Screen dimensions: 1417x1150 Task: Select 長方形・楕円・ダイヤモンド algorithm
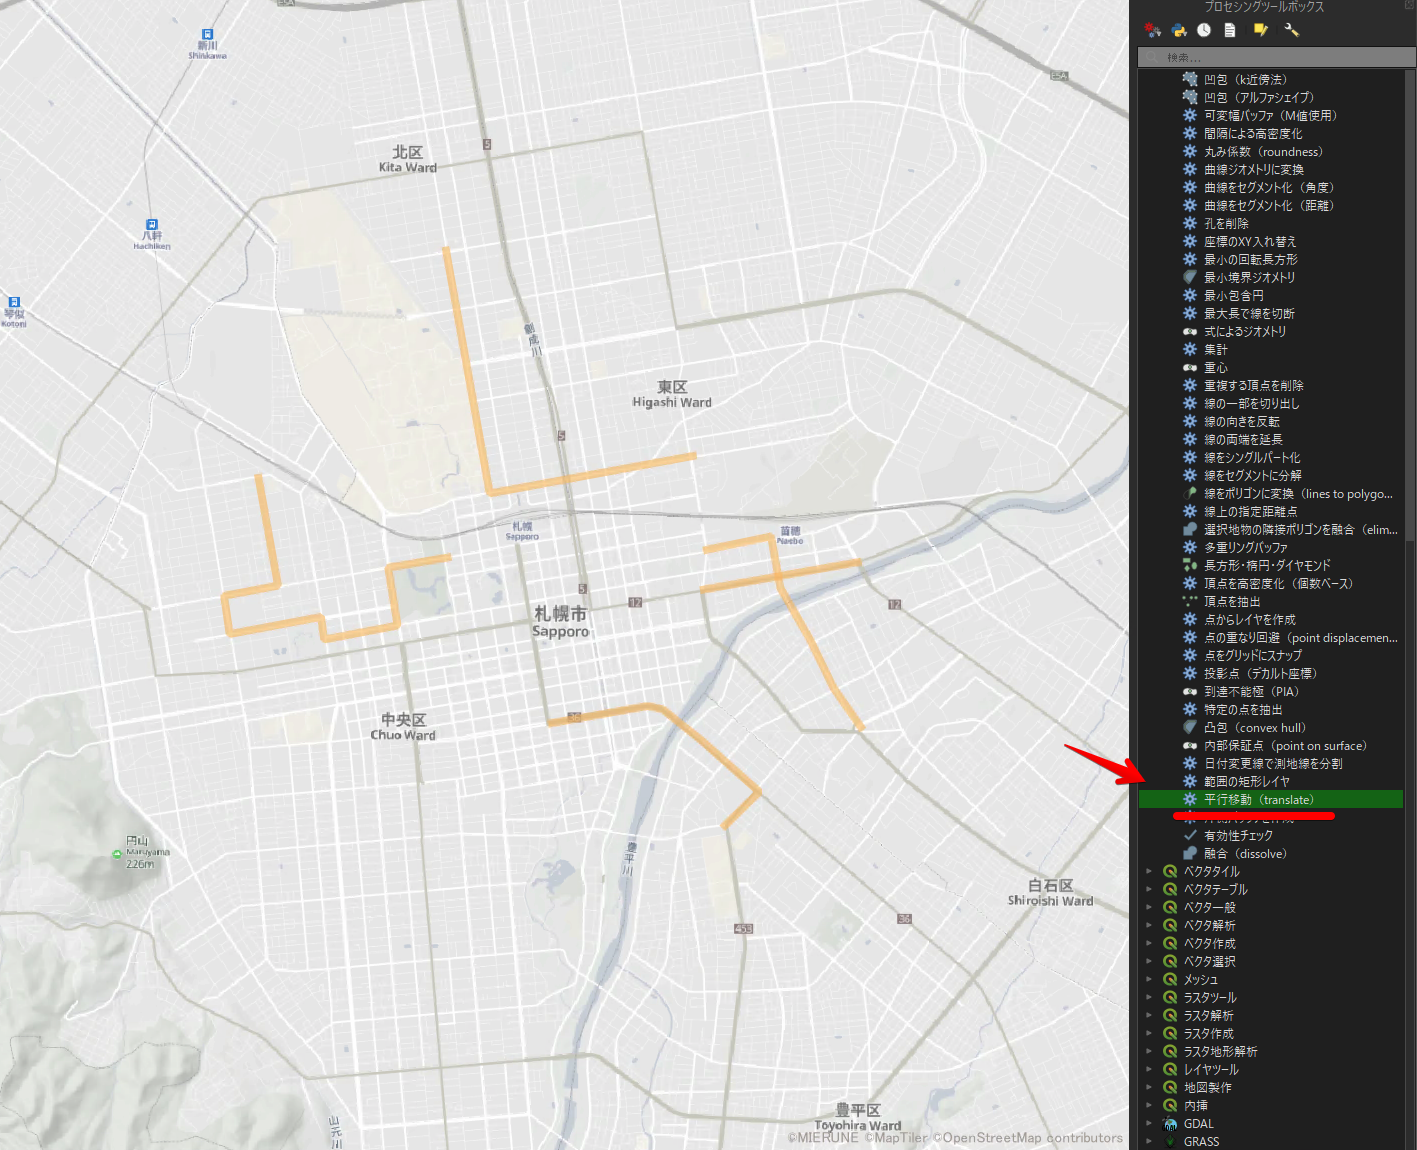1267,566
